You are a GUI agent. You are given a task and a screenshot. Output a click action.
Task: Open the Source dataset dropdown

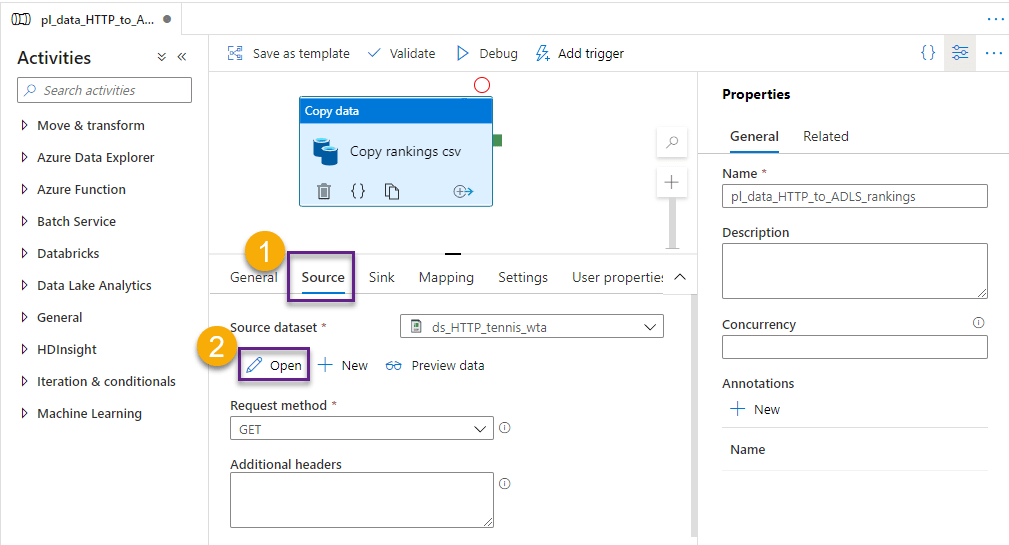coord(531,327)
